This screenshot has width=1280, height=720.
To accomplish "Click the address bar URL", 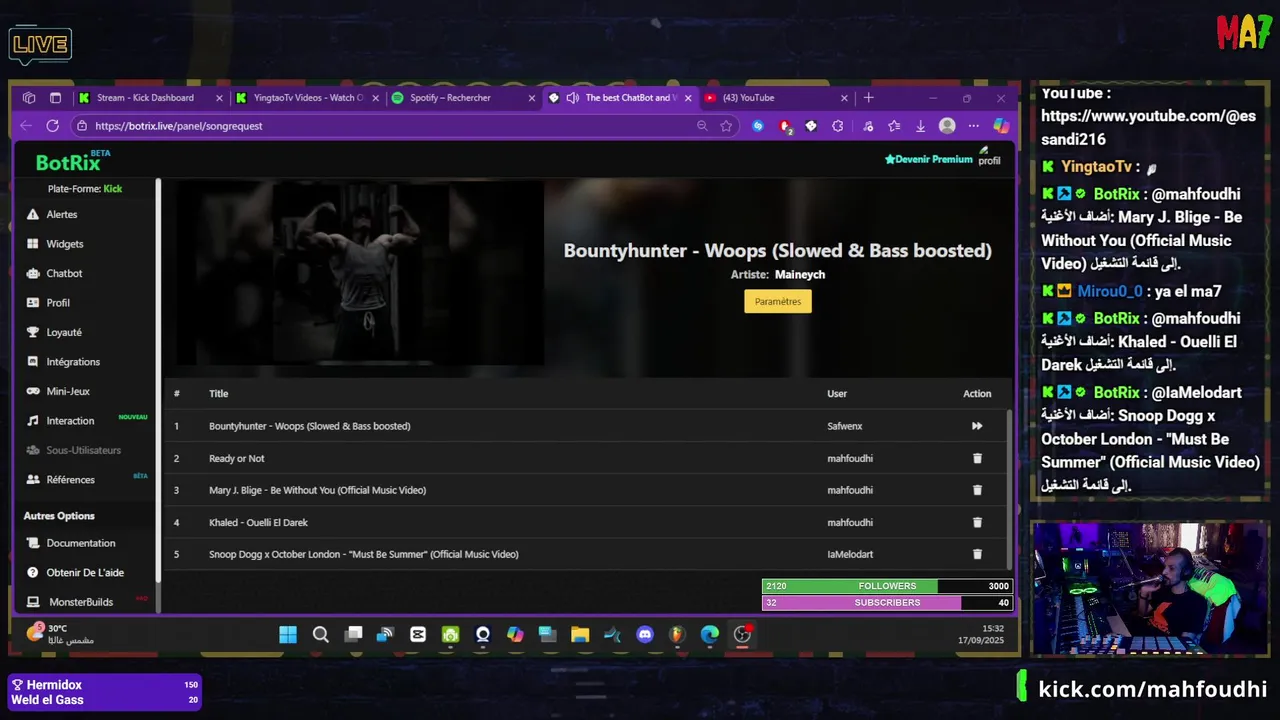I will point(178,126).
